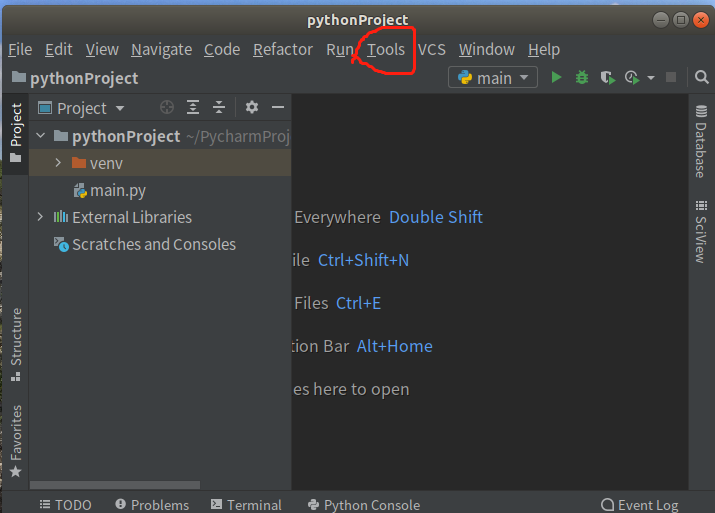This screenshot has width=715, height=513.
Task: Start debugging with the bug icon
Action: point(582,78)
